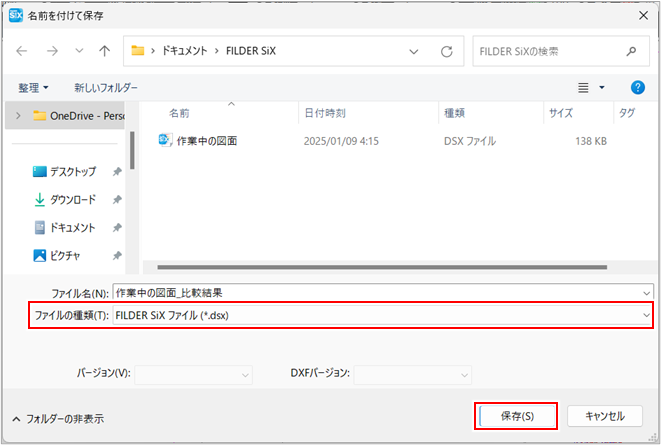Open the 整理 menu

click(x=33, y=88)
